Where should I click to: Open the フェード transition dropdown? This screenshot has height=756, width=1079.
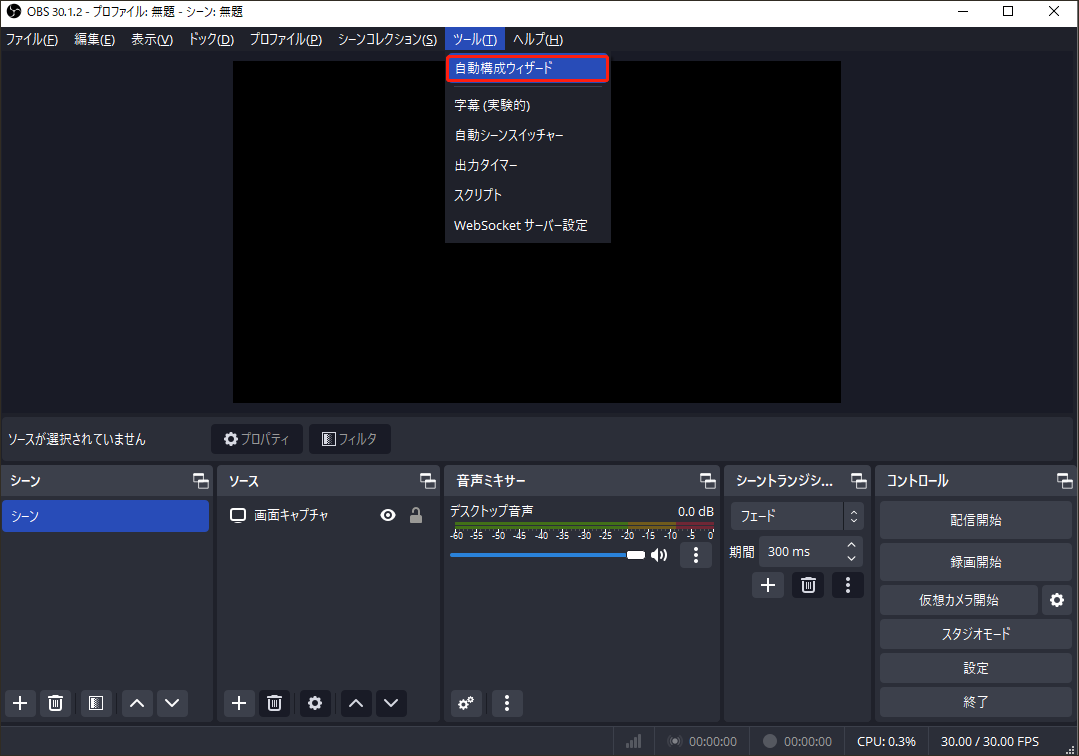coord(797,516)
